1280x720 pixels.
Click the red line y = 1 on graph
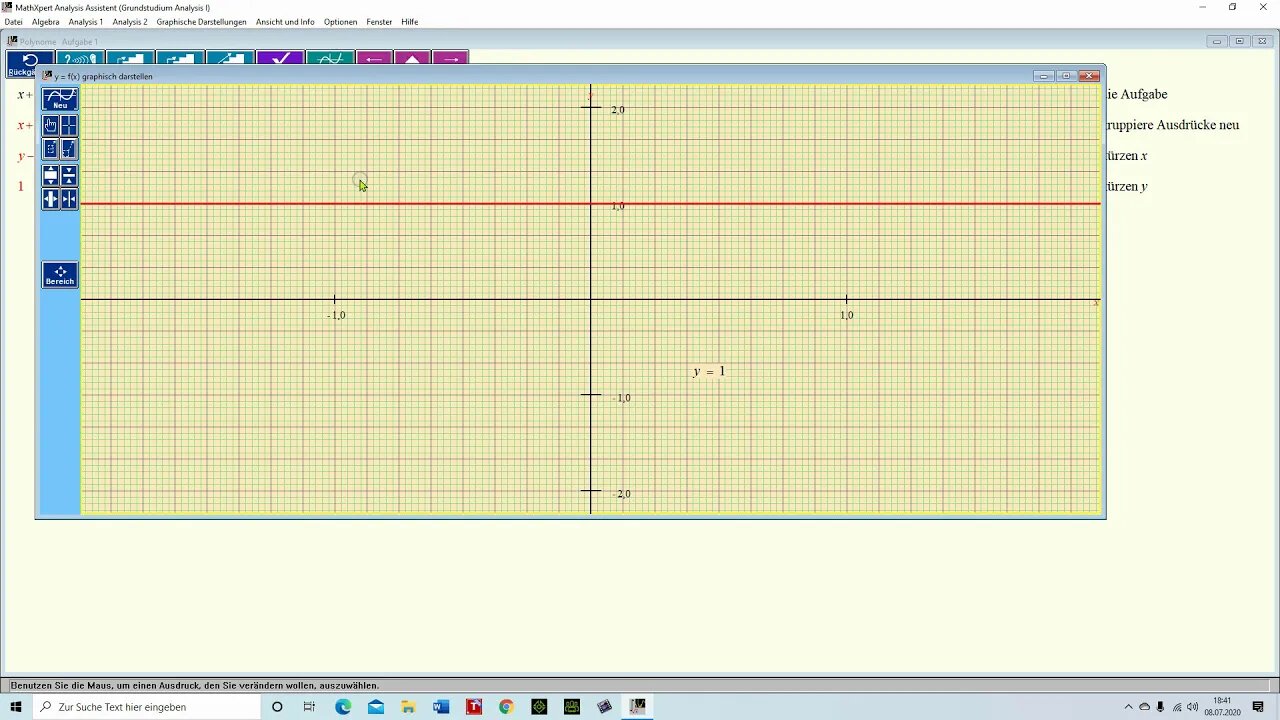(x=590, y=204)
